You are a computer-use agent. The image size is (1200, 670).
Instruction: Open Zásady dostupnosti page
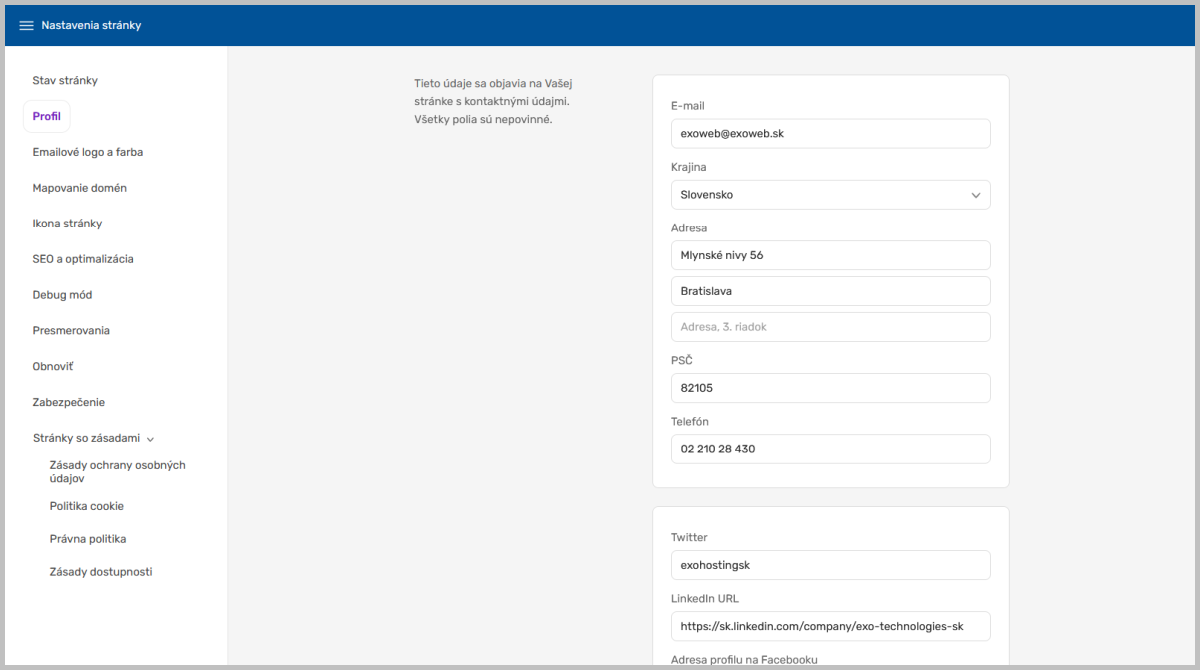(x=101, y=572)
